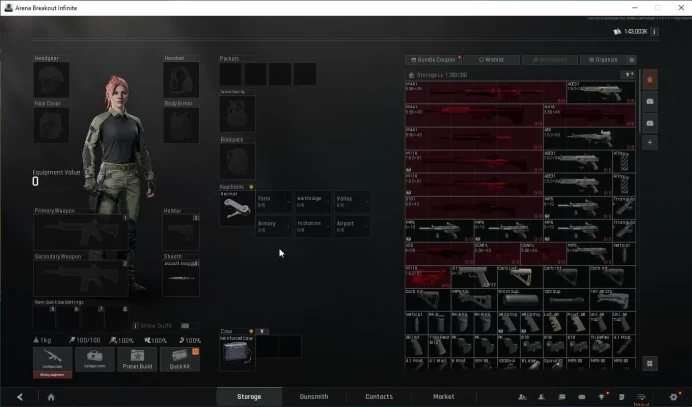Open the home screen via house icon
The width and height of the screenshot is (692, 407).
pos(51,397)
